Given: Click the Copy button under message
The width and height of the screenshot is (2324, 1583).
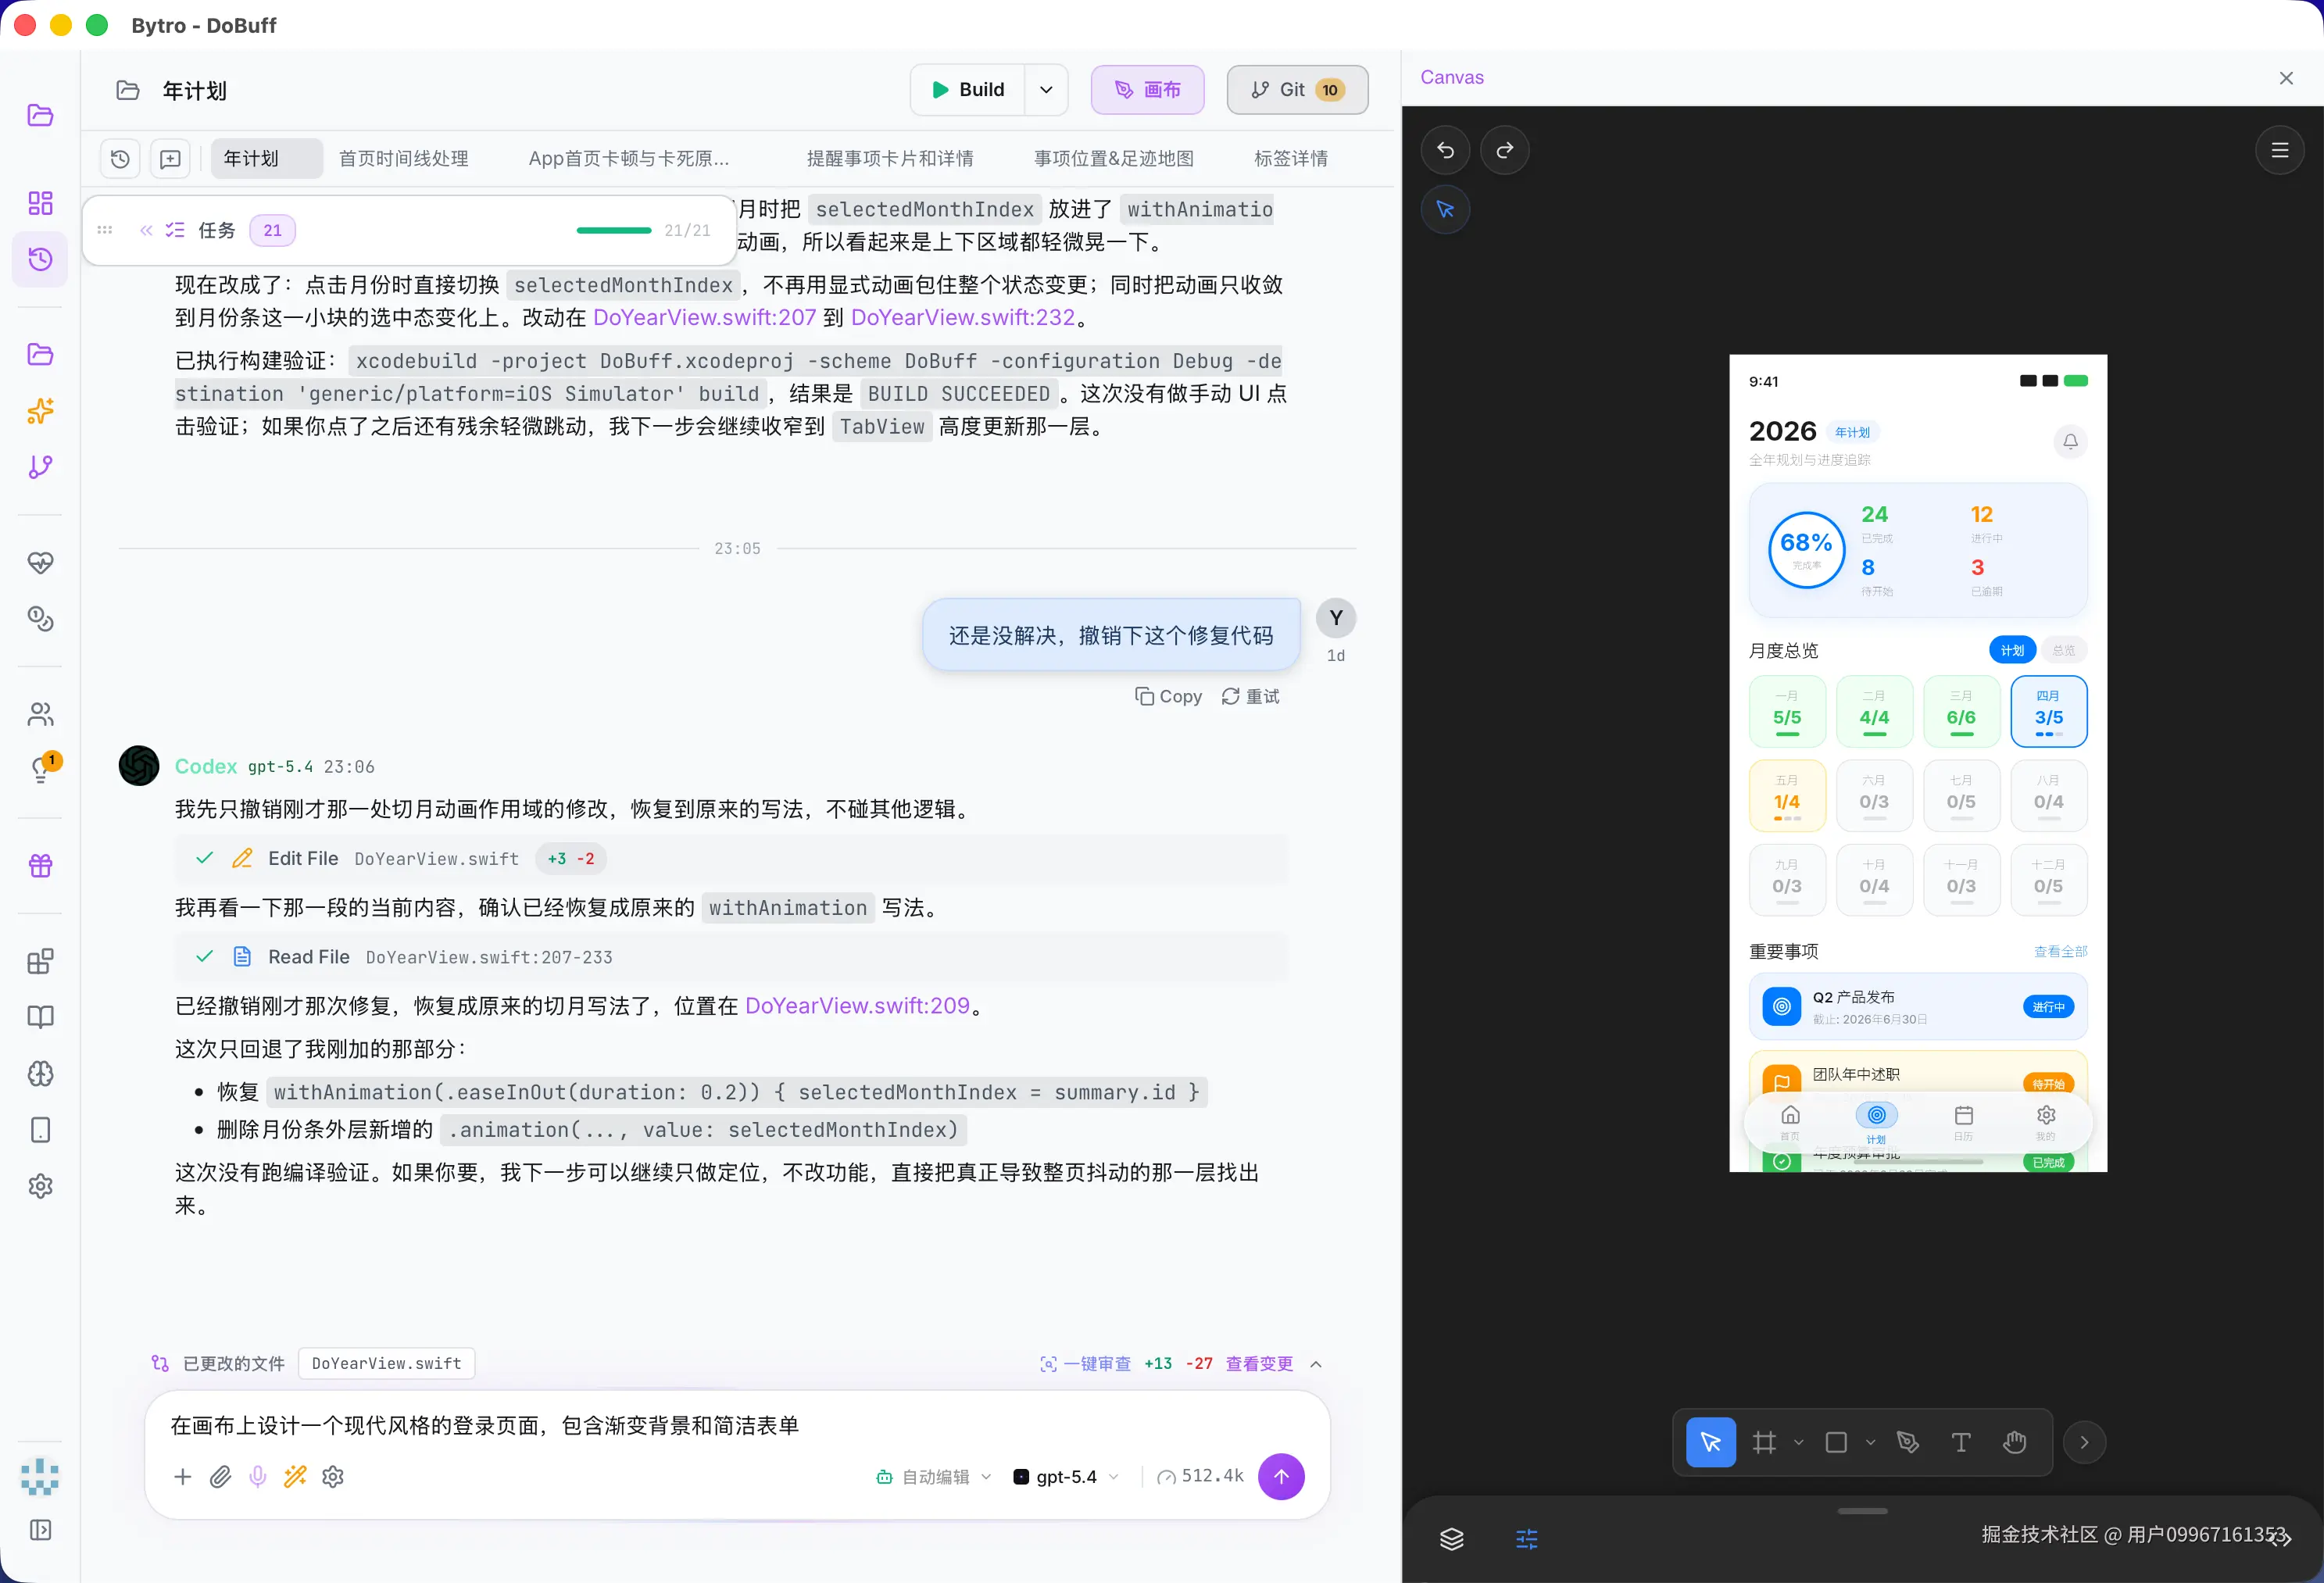Looking at the screenshot, I should click(x=1168, y=696).
